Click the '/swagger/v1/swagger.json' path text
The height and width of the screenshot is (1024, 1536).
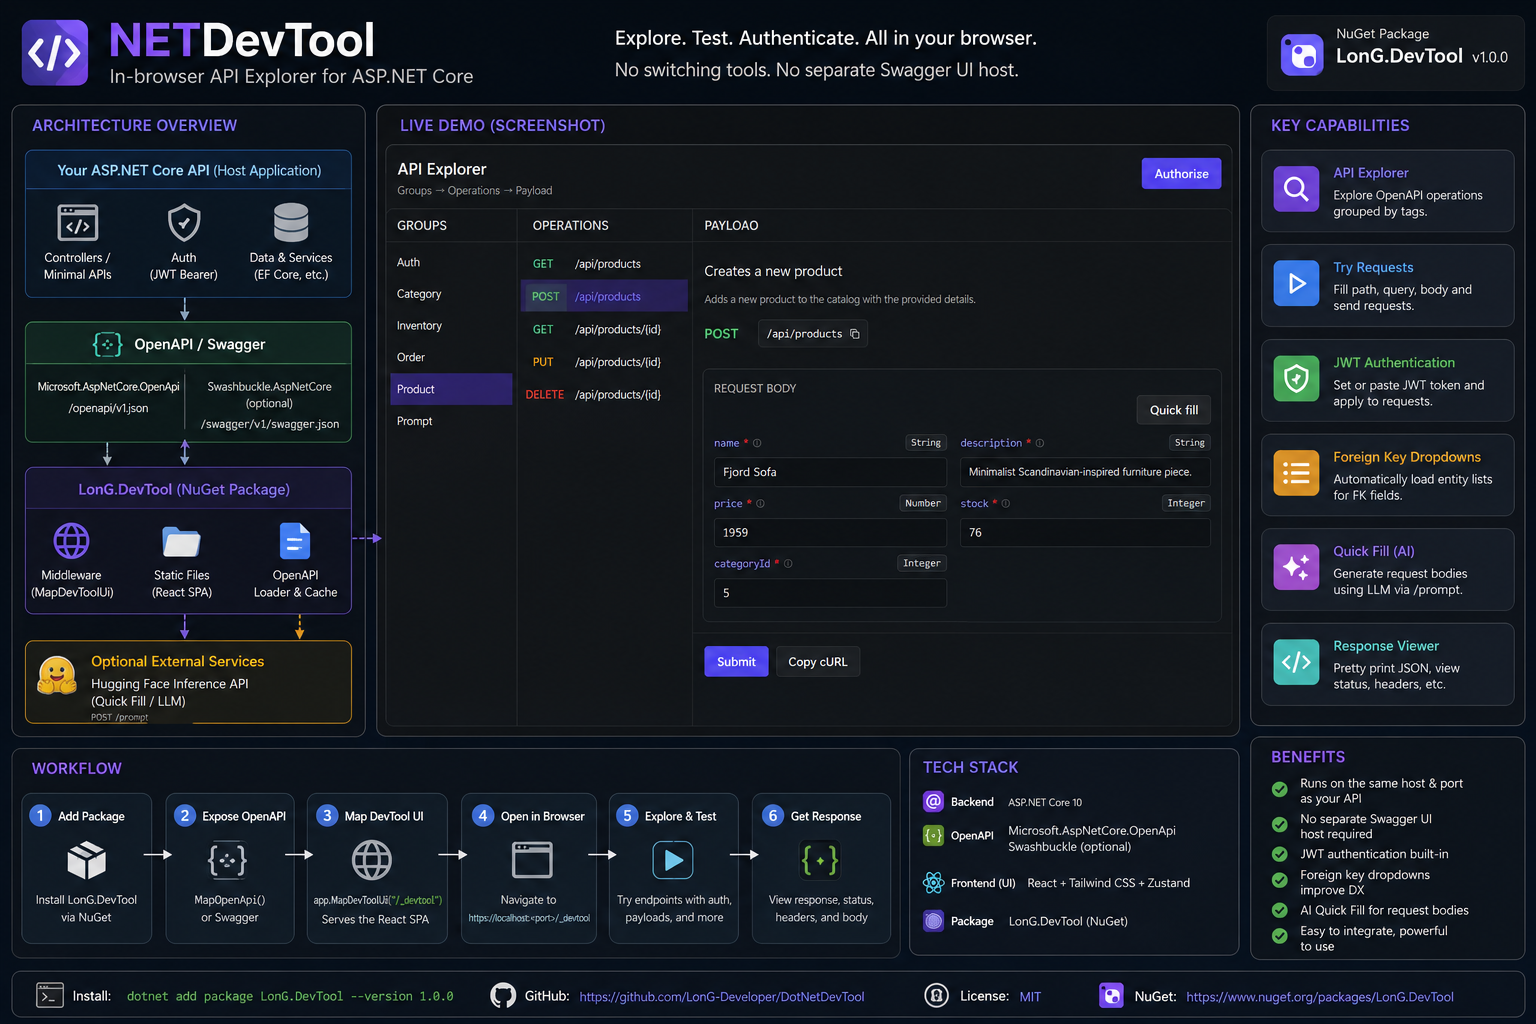click(270, 424)
